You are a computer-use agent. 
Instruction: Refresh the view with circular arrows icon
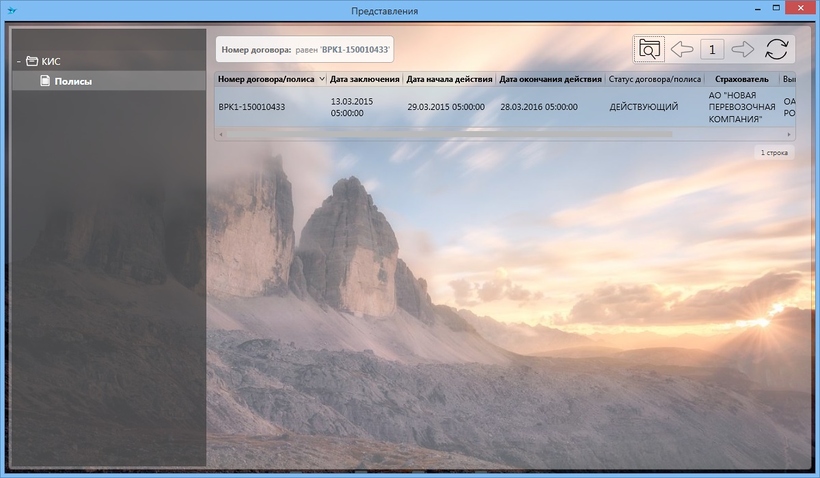tap(776, 49)
